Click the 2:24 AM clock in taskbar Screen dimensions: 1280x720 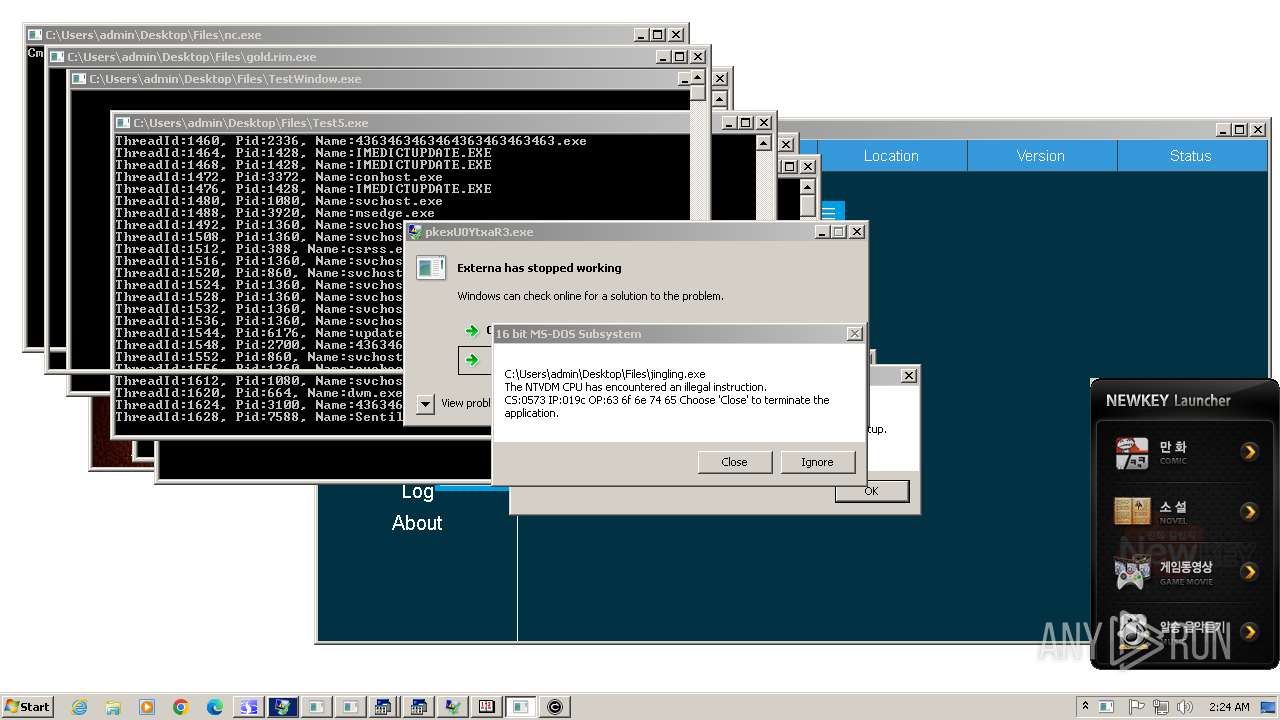click(x=1228, y=707)
